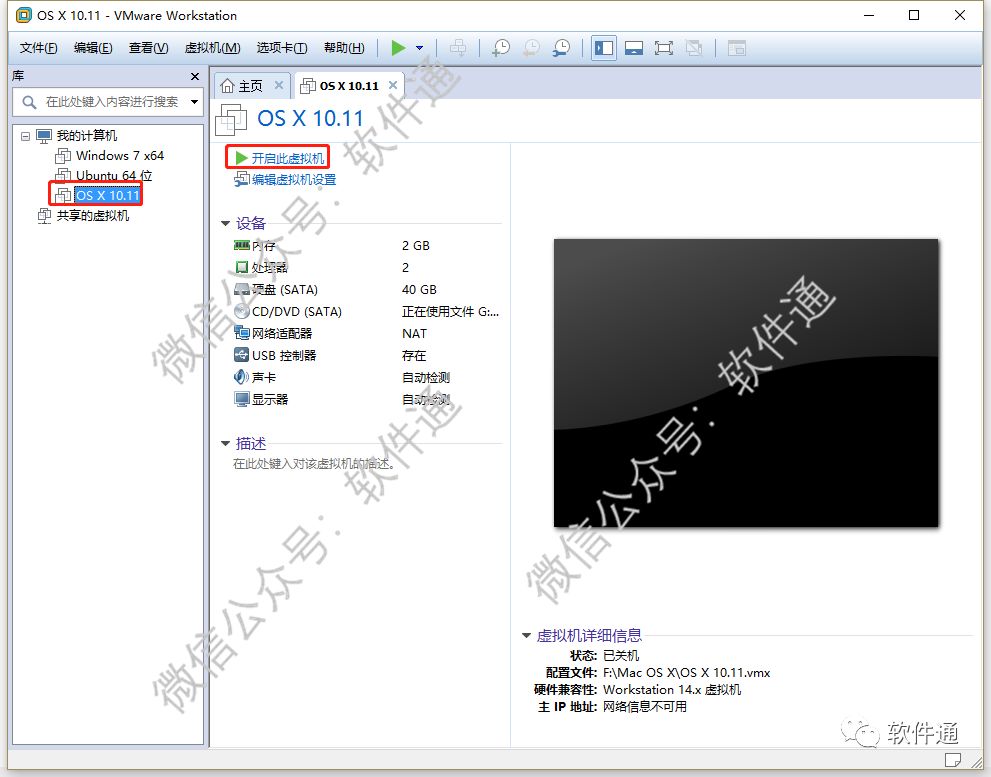Click the 40 GB disk size value

[x=419, y=290]
